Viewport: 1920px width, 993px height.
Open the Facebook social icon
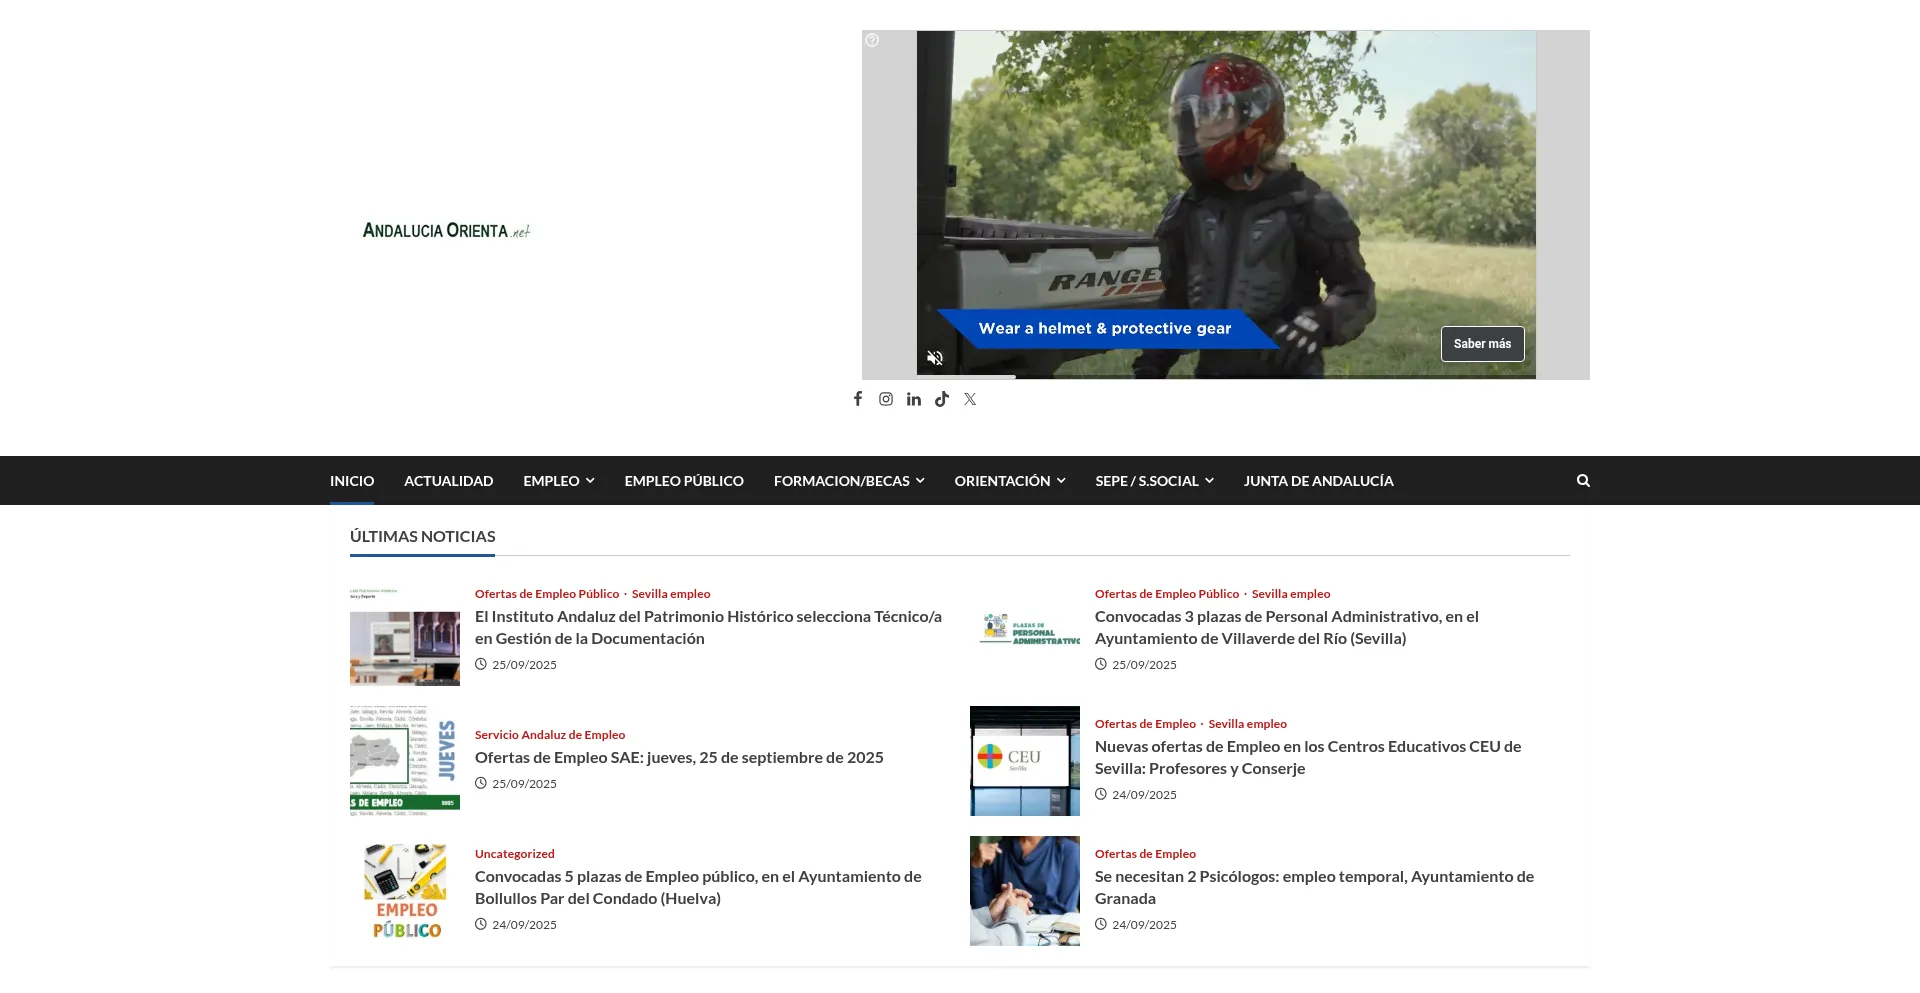pyautogui.click(x=858, y=399)
